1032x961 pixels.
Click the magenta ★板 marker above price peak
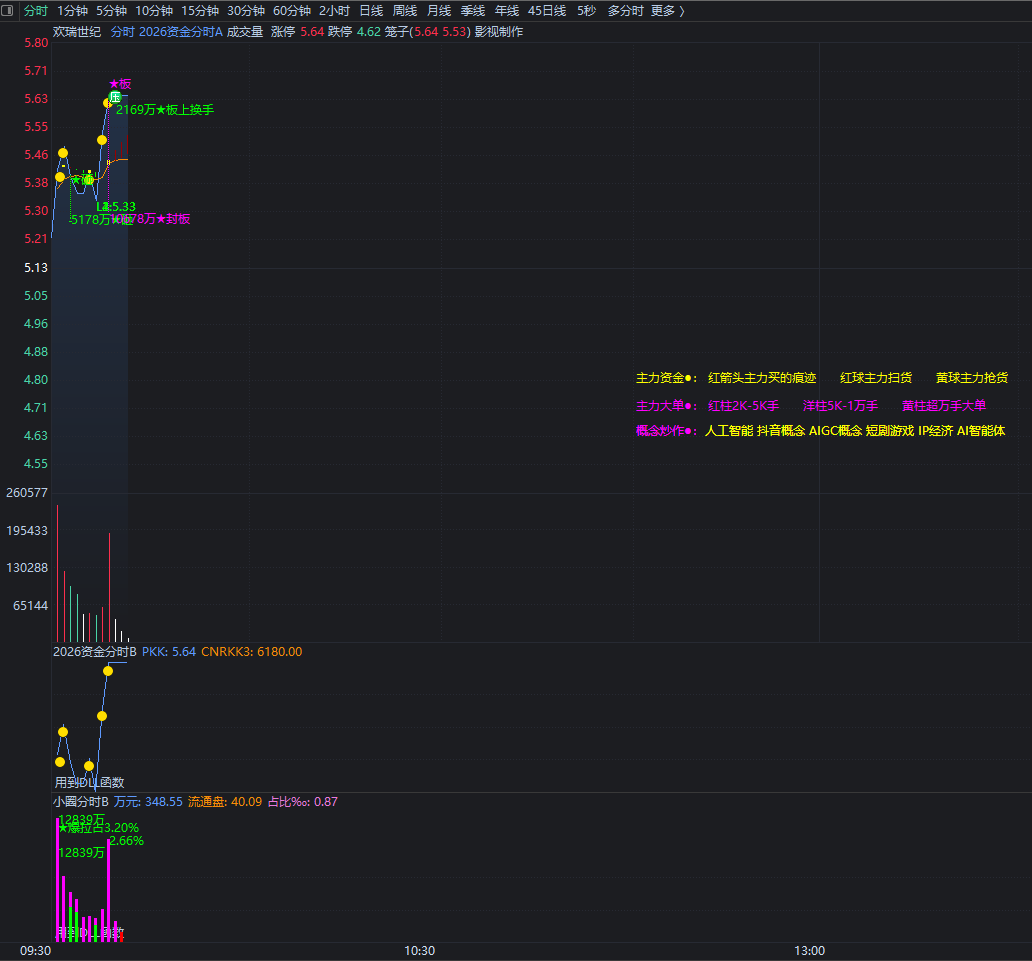point(120,84)
